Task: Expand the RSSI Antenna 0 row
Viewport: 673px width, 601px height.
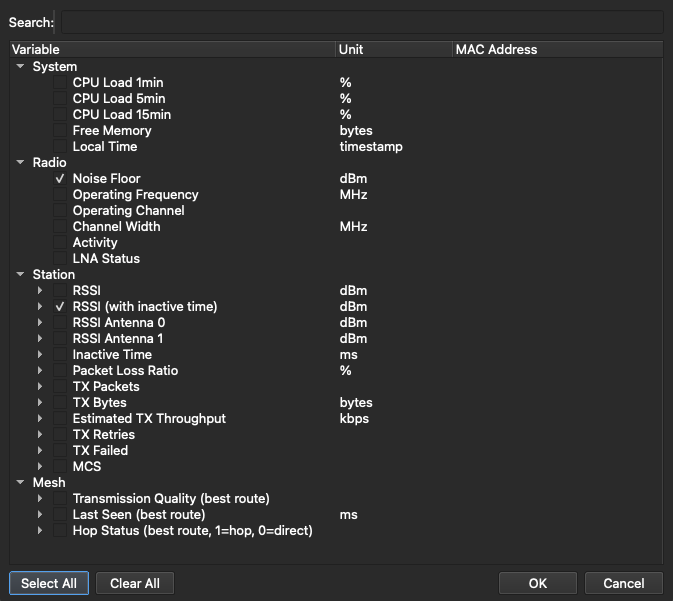Action: (40, 323)
